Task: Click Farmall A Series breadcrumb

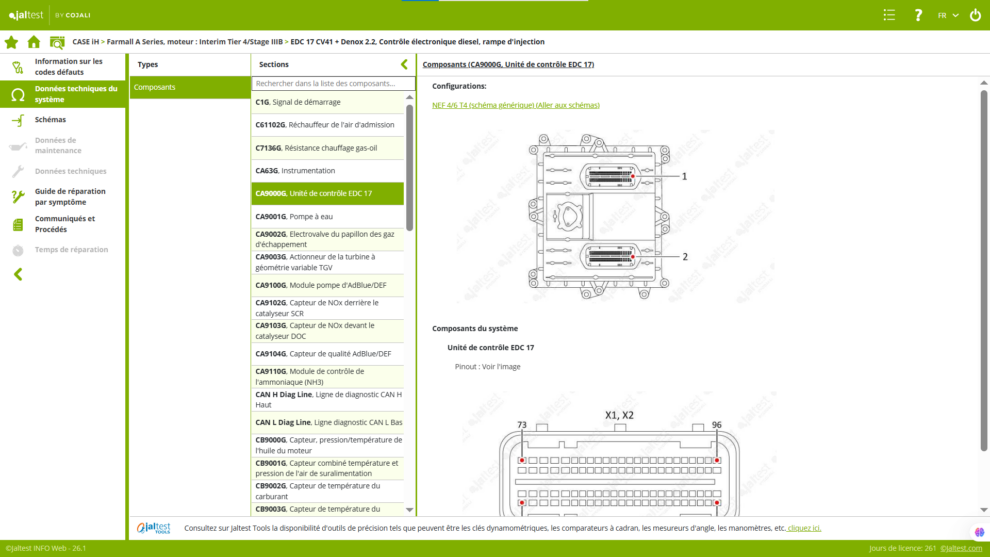Action: (x=195, y=42)
